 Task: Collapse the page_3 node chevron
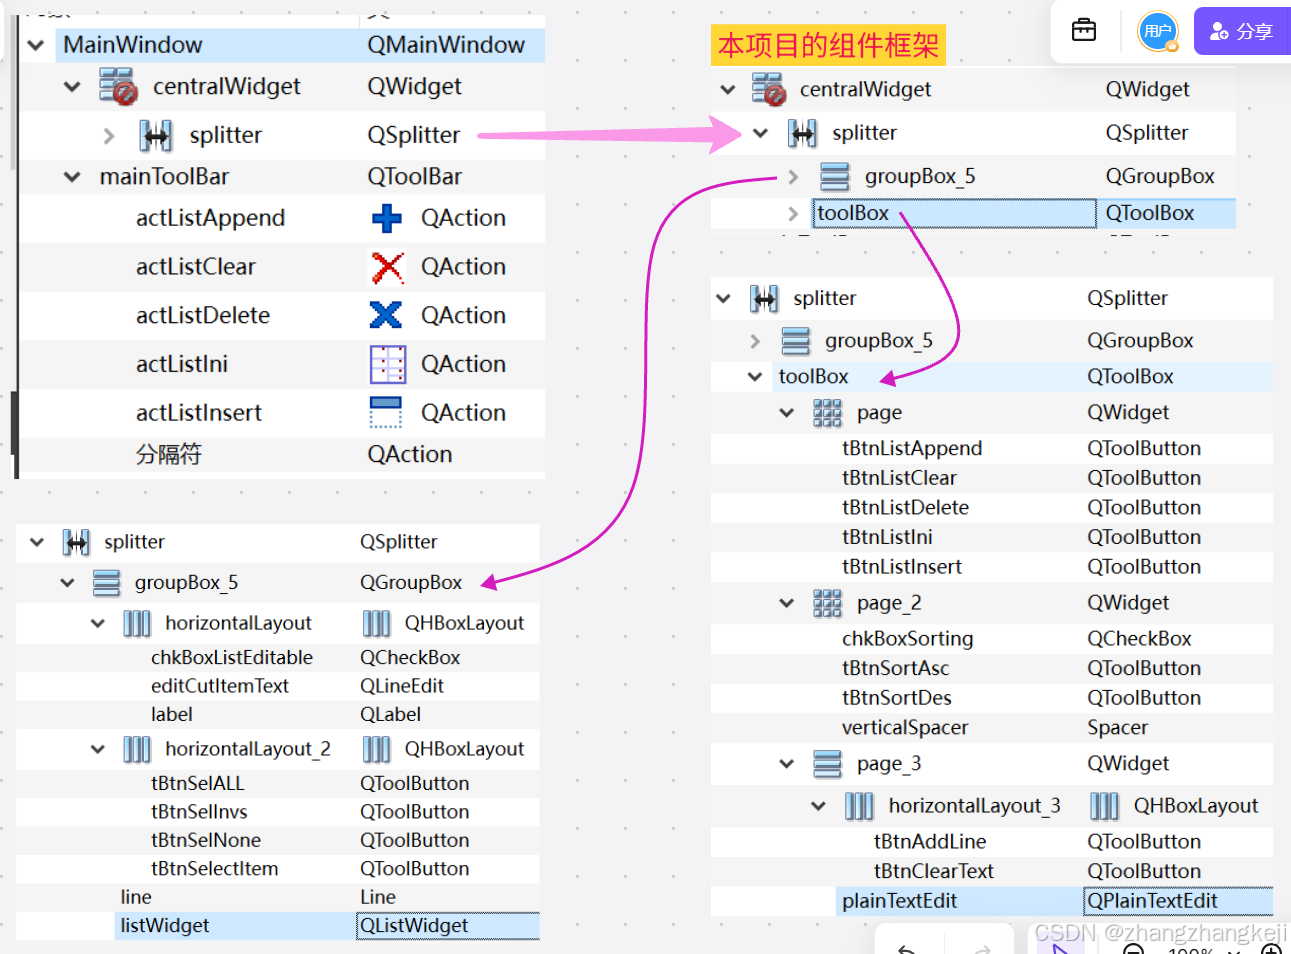click(787, 764)
